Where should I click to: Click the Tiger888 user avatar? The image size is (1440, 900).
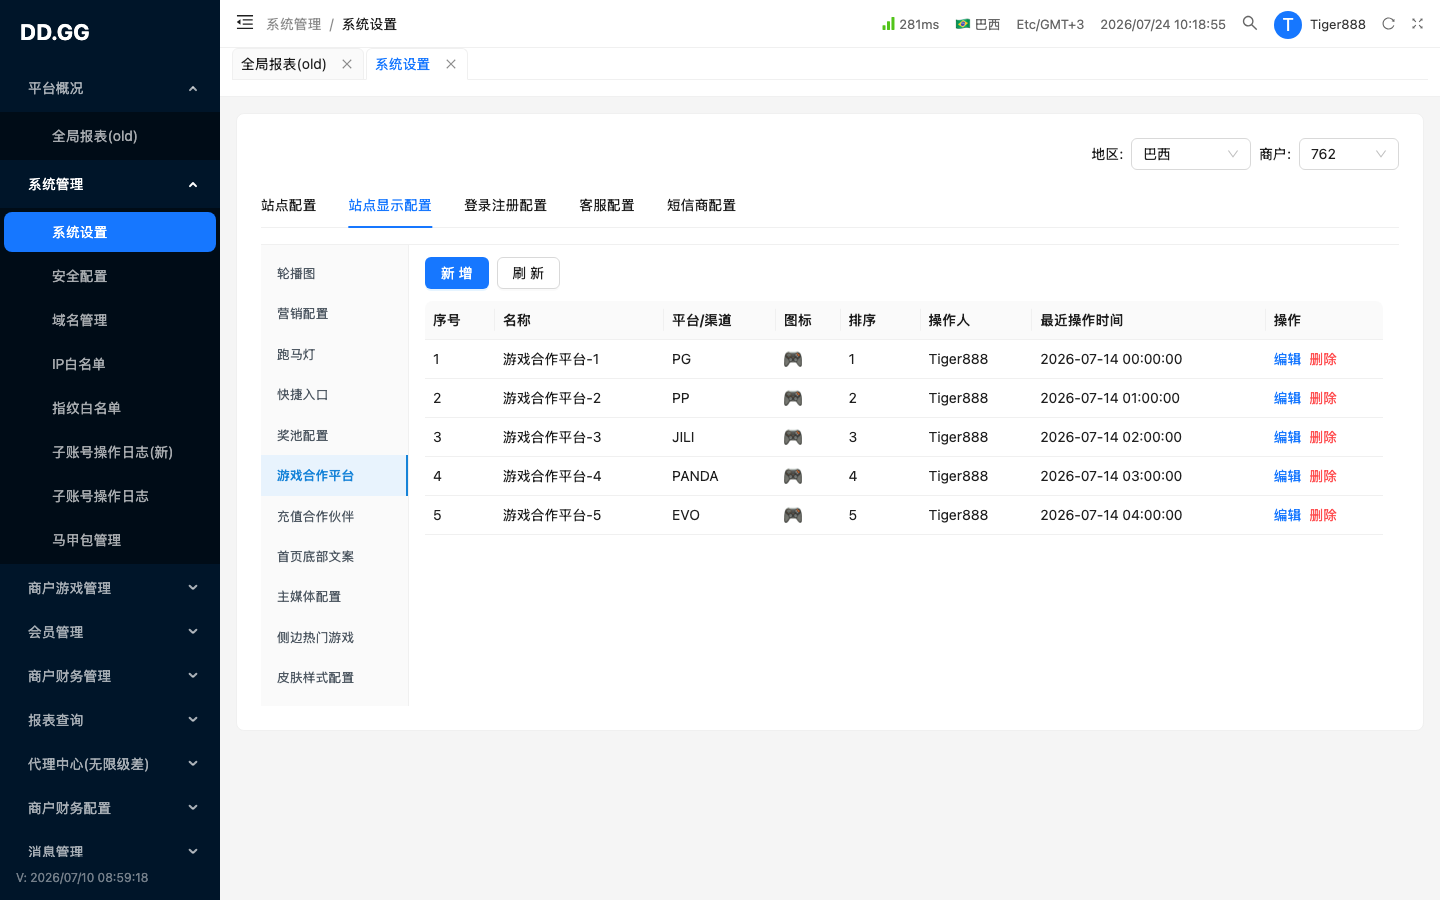1288,25
